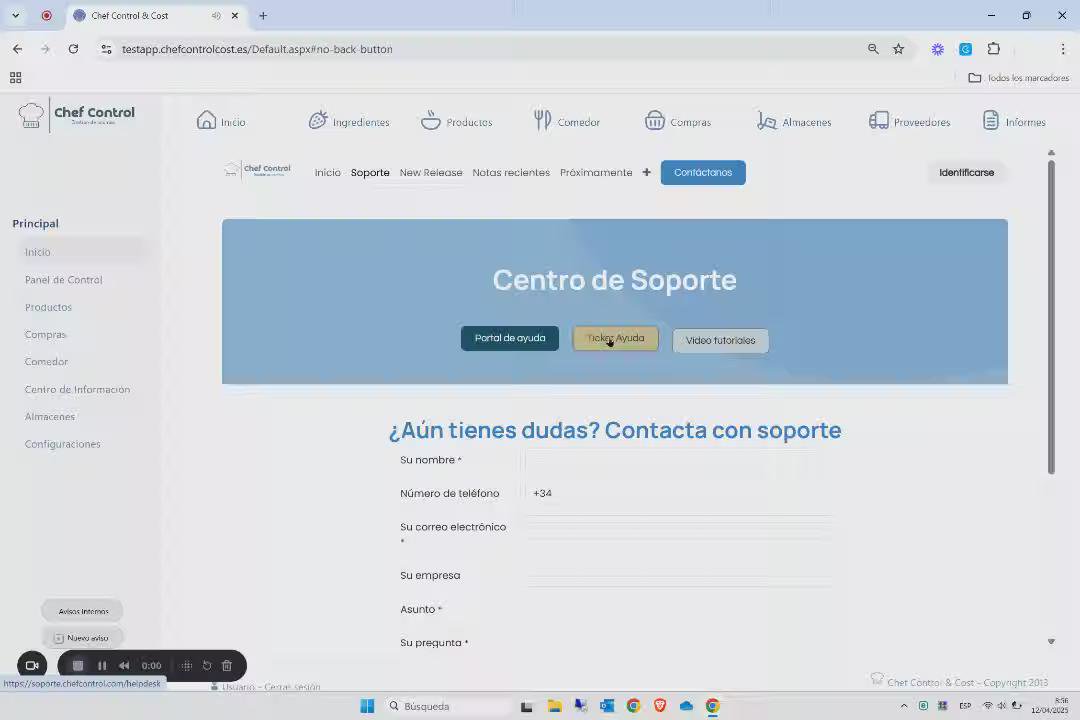
Task: Open Configuraciones in sidebar
Action: click(x=63, y=444)
